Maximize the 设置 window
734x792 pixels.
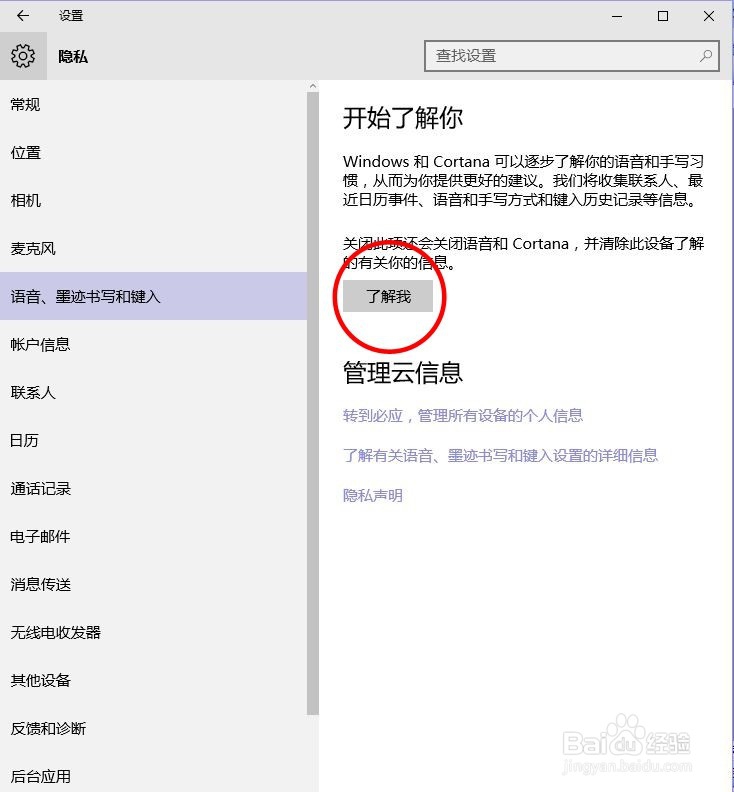pyautogui.click(x=663, y=16)
